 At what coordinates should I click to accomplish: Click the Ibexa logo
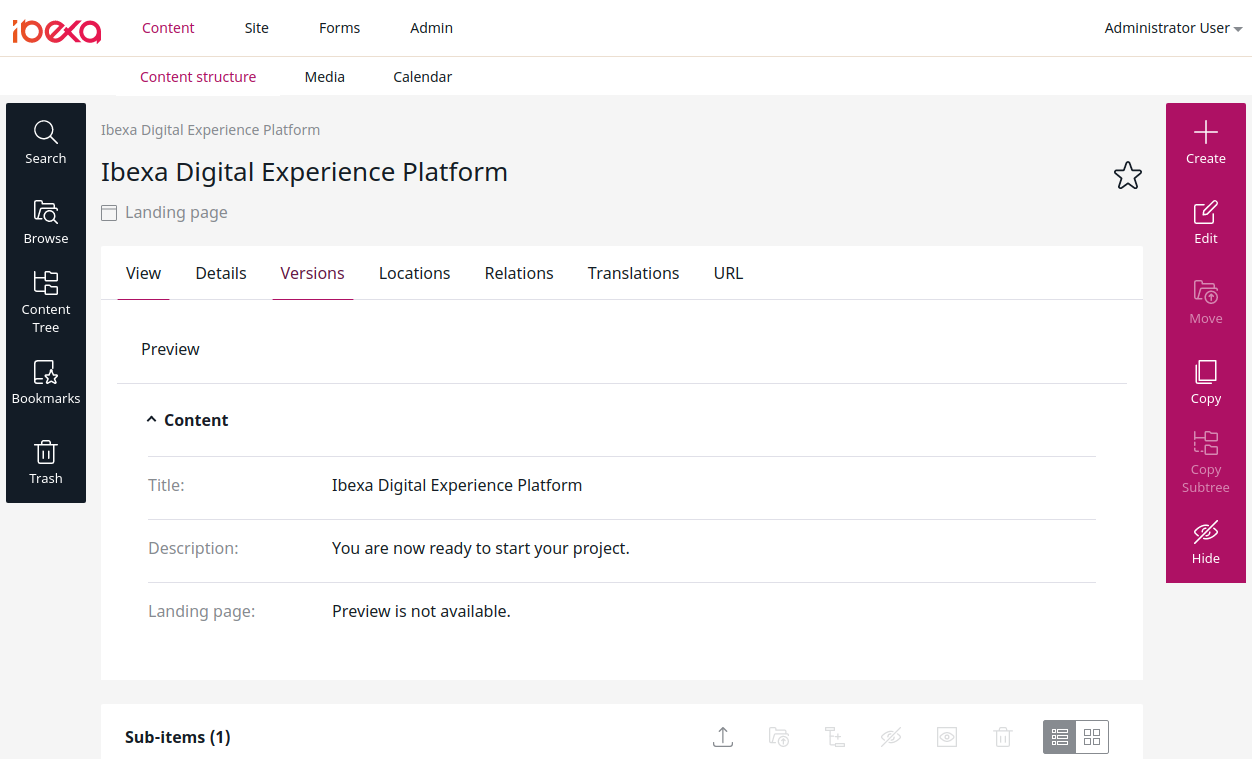point(57,31)
